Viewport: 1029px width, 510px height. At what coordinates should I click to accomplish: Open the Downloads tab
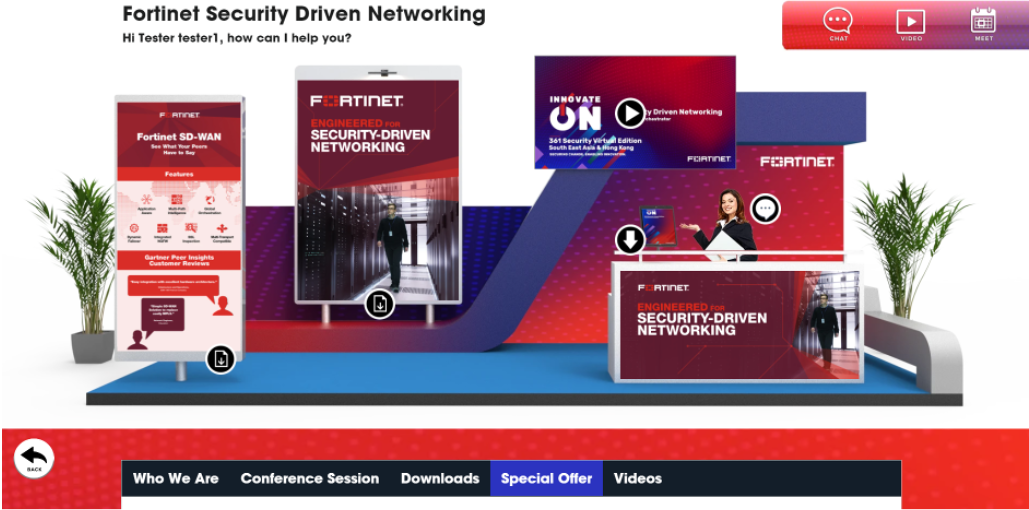[440, 478]
